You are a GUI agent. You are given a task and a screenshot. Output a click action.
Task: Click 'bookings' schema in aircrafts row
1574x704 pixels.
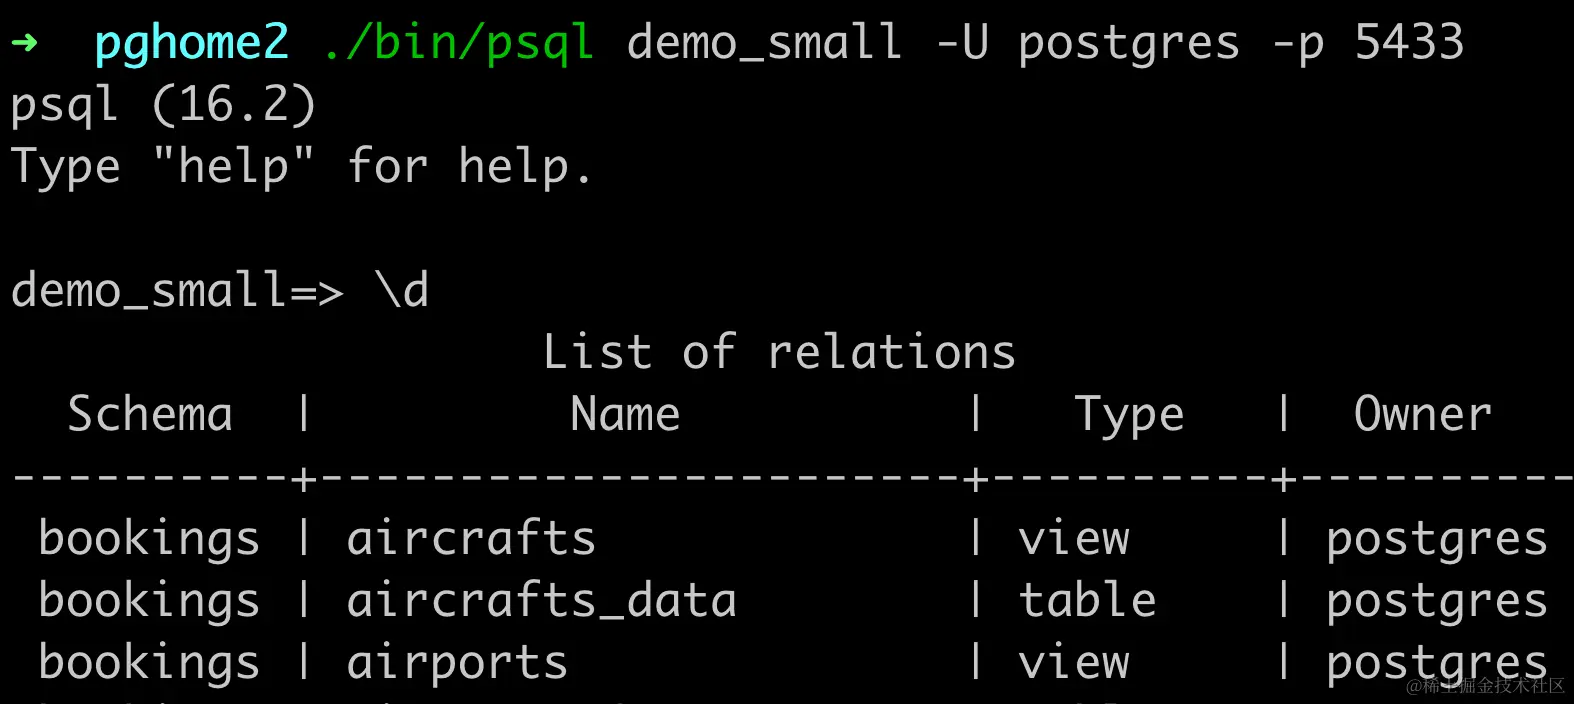click(x=149, y=540)
